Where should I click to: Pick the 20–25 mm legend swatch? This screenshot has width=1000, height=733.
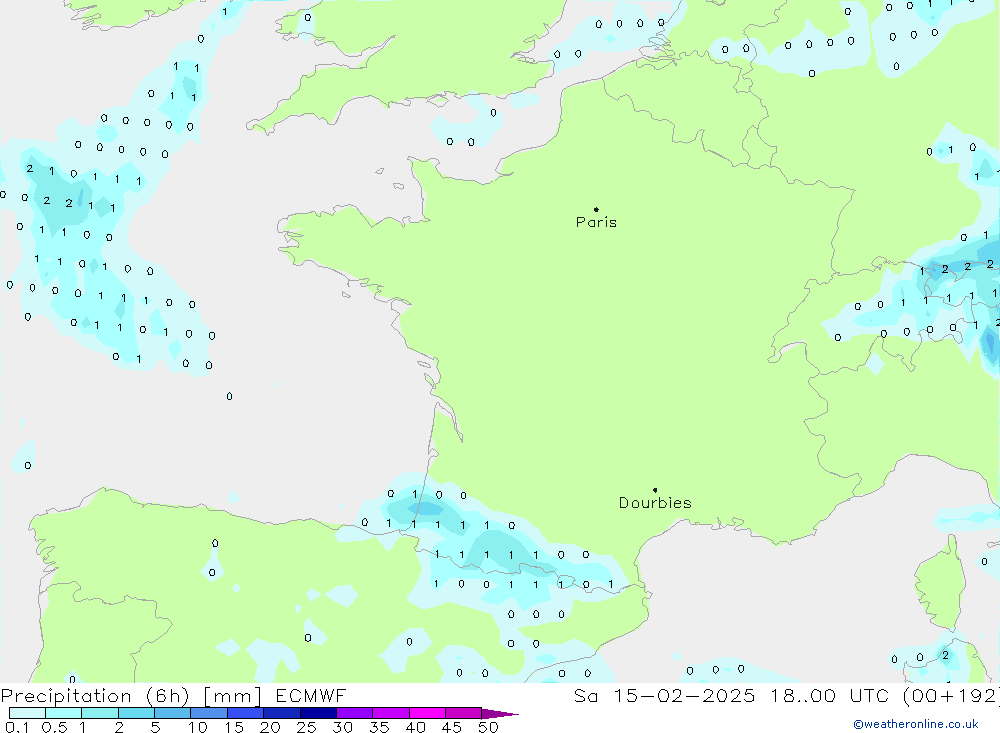[x=282, y=713]
